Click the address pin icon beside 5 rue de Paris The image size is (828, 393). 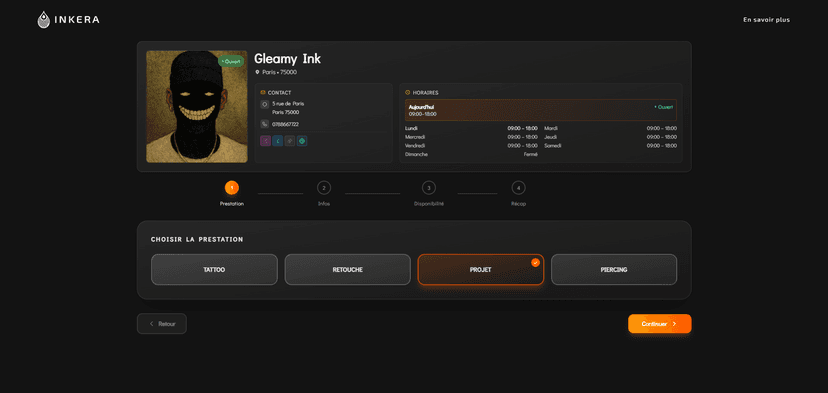click(265, 104)
